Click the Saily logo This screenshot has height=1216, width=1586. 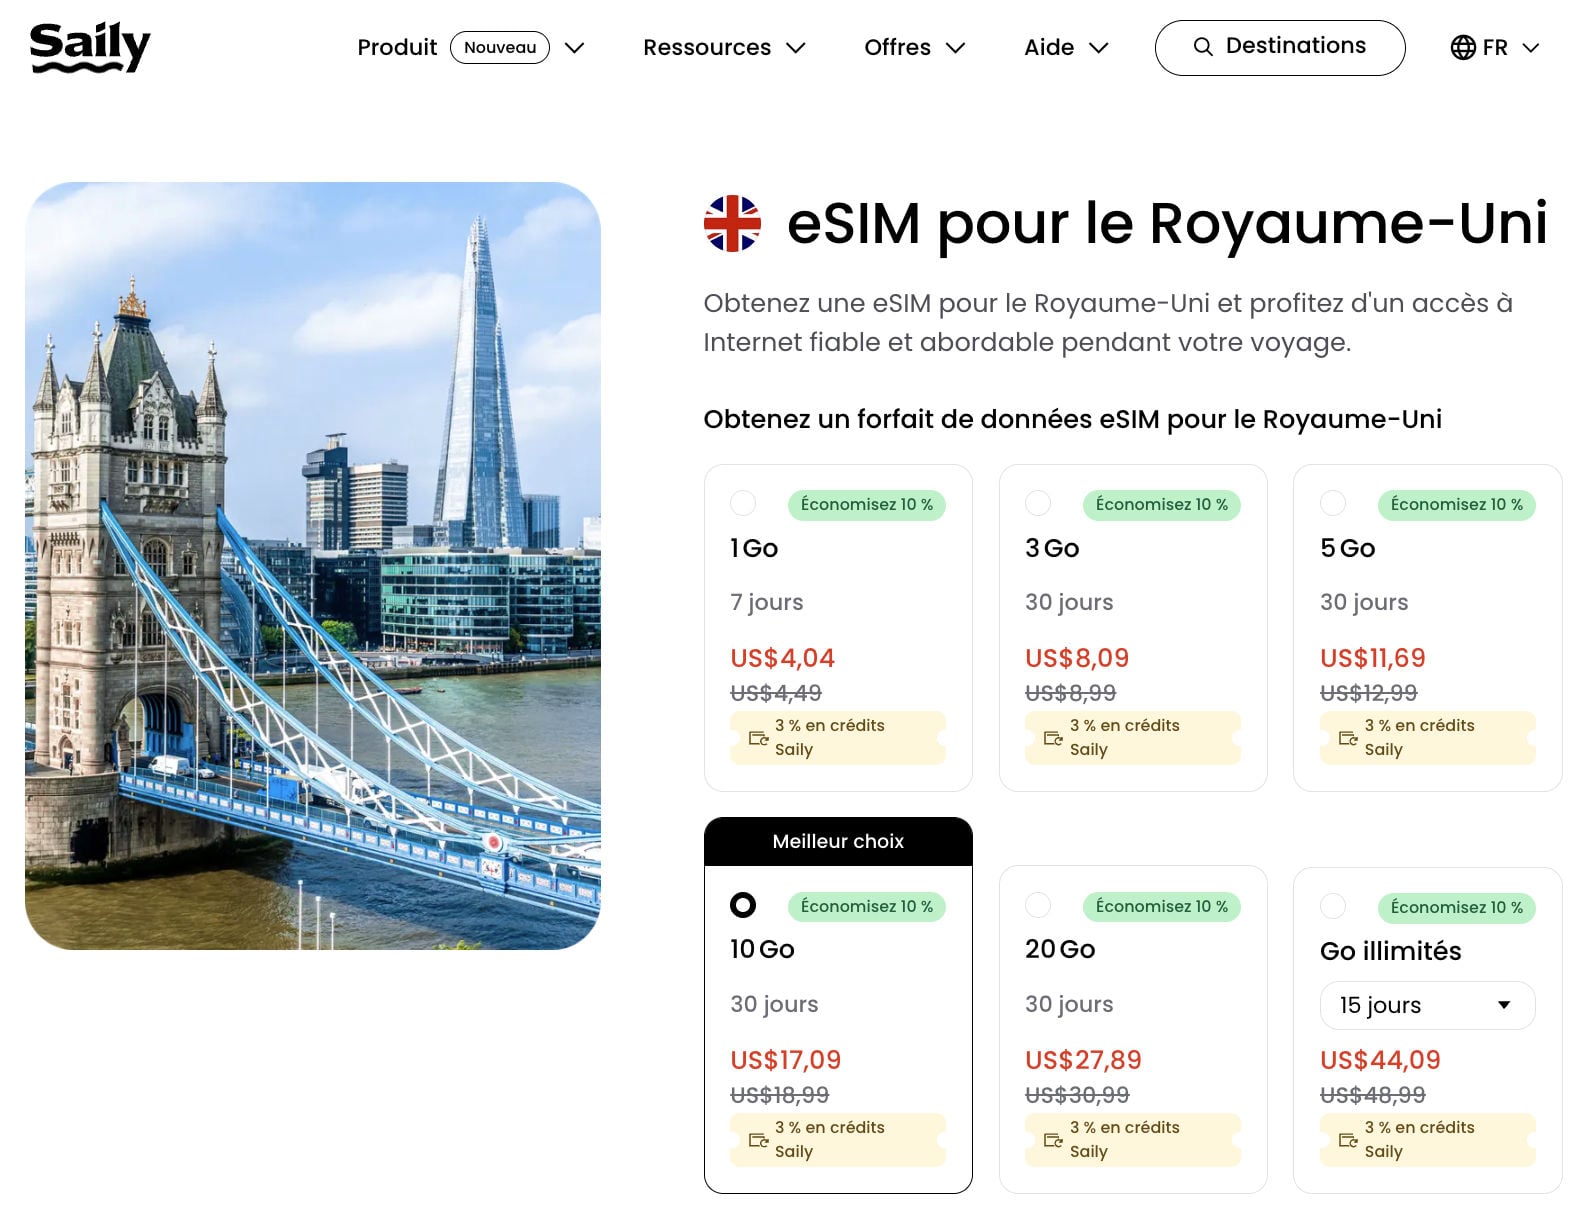(90, 45)
